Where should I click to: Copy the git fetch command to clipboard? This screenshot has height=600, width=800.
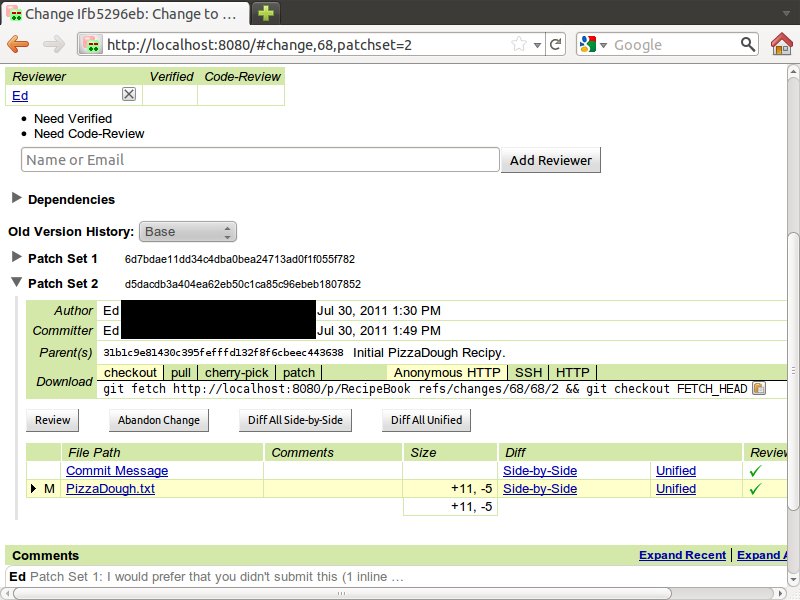(x=759, y=389)
